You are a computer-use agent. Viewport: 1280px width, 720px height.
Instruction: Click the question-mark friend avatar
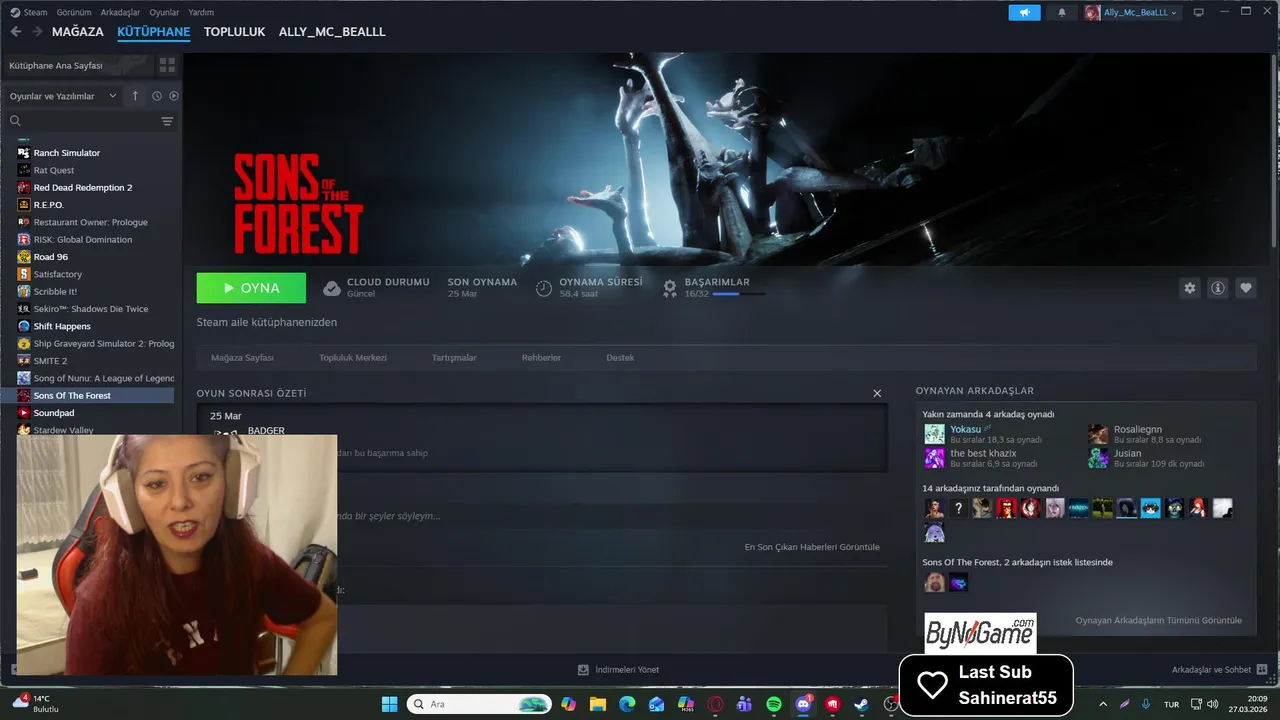[x=958, y=509]
